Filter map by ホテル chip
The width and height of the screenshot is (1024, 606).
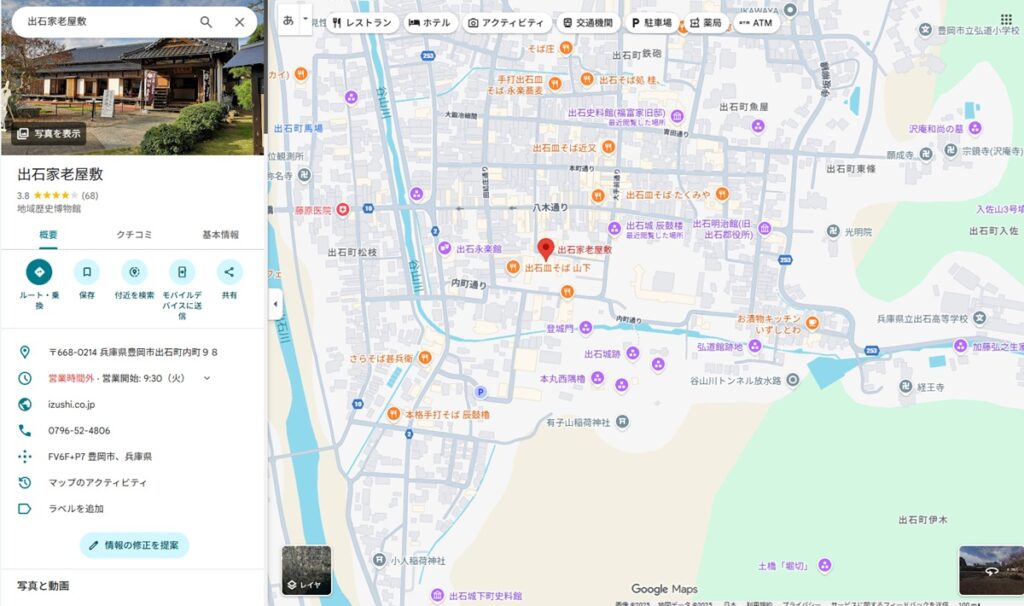[x=429, y=22]
